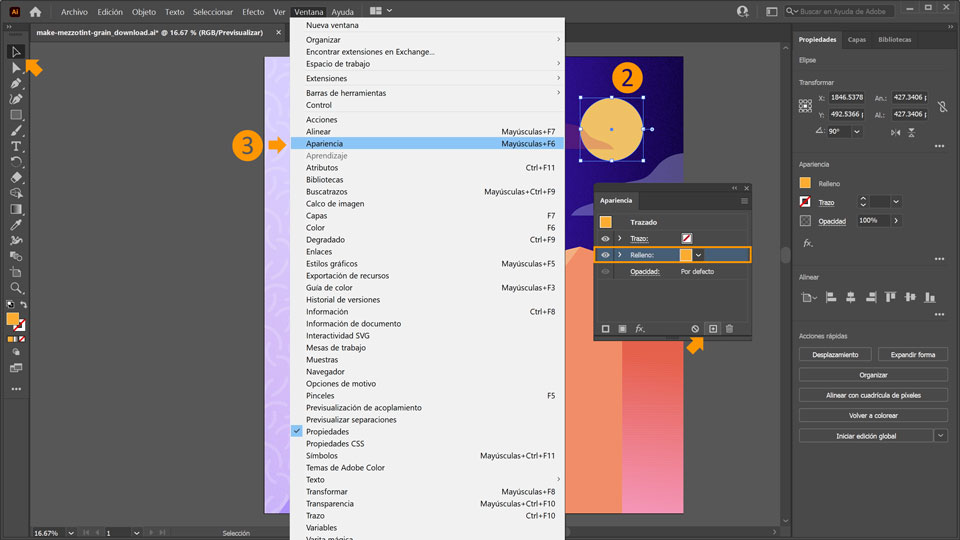Select the Selection tool arrow

point(16,52)
